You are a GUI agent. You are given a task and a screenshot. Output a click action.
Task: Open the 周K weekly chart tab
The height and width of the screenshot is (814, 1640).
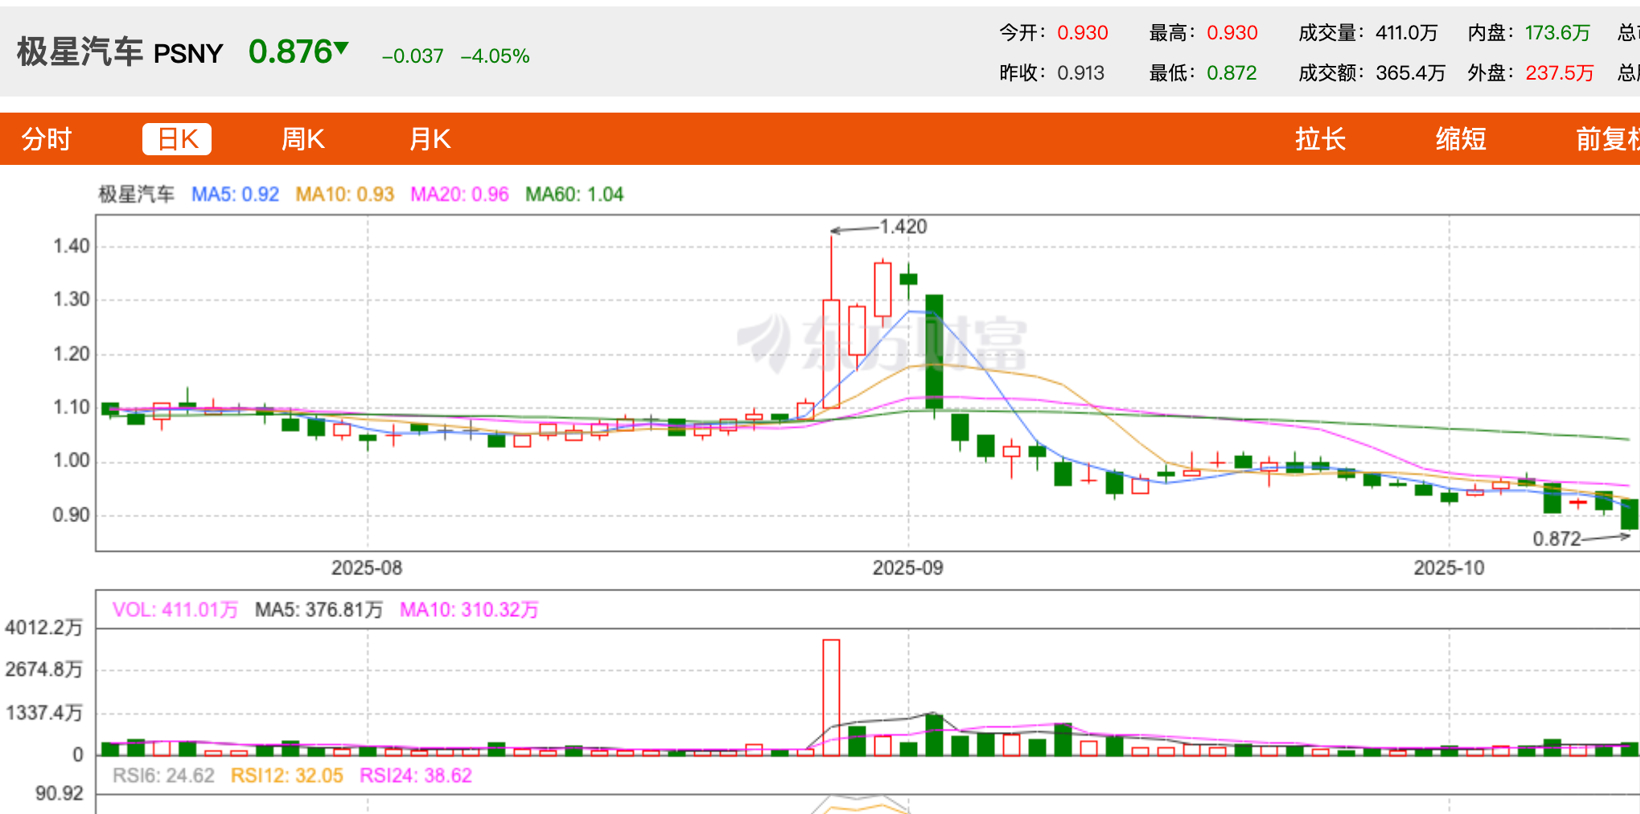pos(302,139)
